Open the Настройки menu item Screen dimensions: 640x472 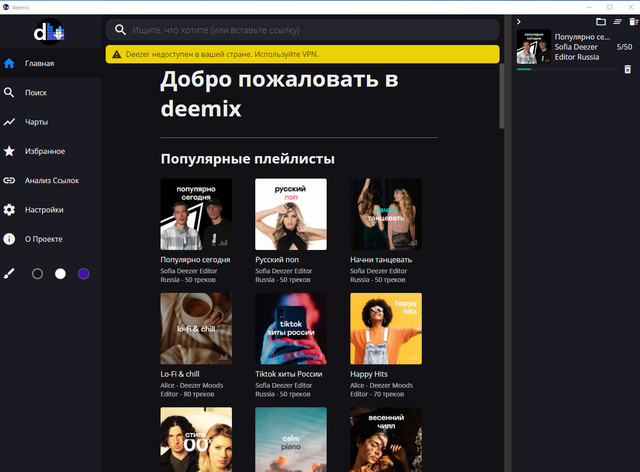pos(51,210)
